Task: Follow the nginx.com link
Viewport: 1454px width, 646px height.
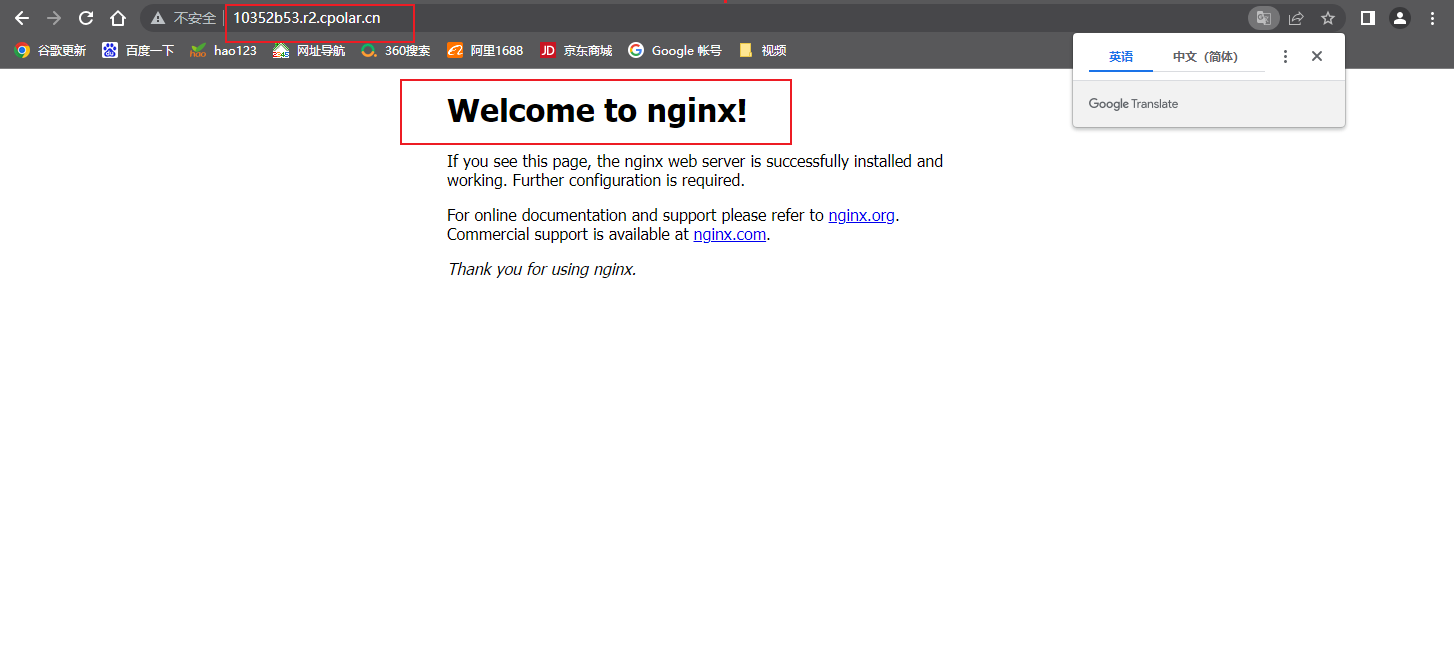Action: point(729,235)
